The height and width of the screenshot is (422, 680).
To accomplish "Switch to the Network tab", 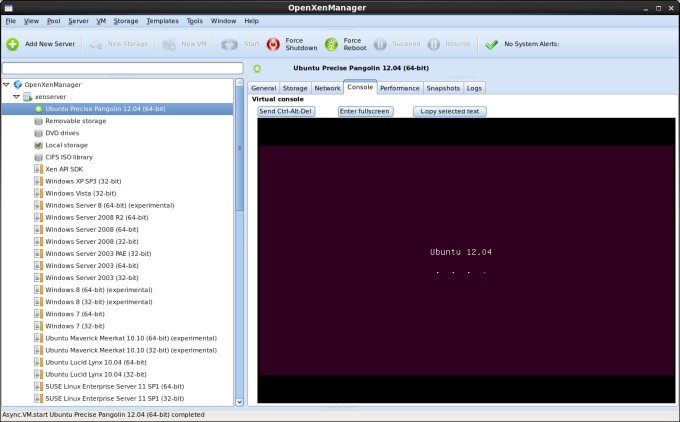I will coord(327,88).
